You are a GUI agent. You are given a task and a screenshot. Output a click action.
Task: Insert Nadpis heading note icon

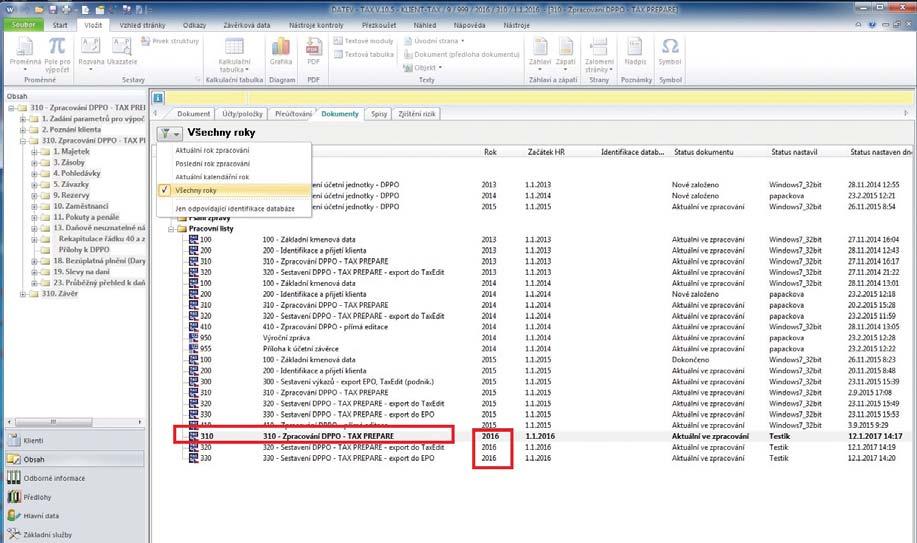click(x=635, y=51)
